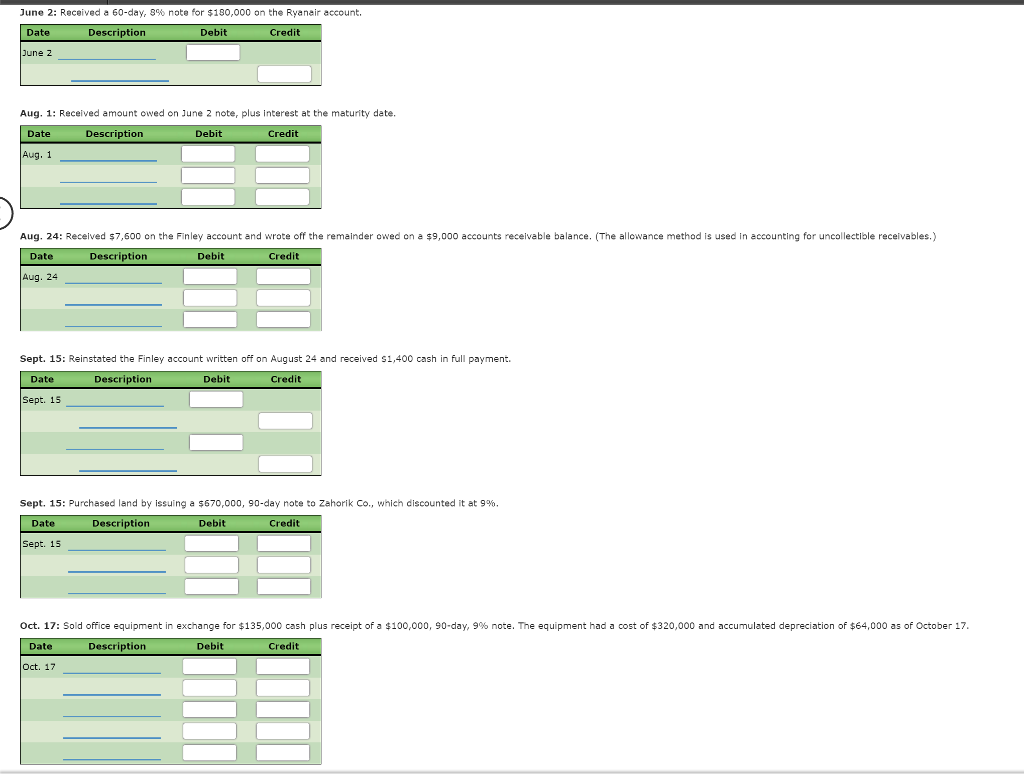Click Aug. 24 first row debit field
This screenshot has width=1024, height=775.
(210, 276)
